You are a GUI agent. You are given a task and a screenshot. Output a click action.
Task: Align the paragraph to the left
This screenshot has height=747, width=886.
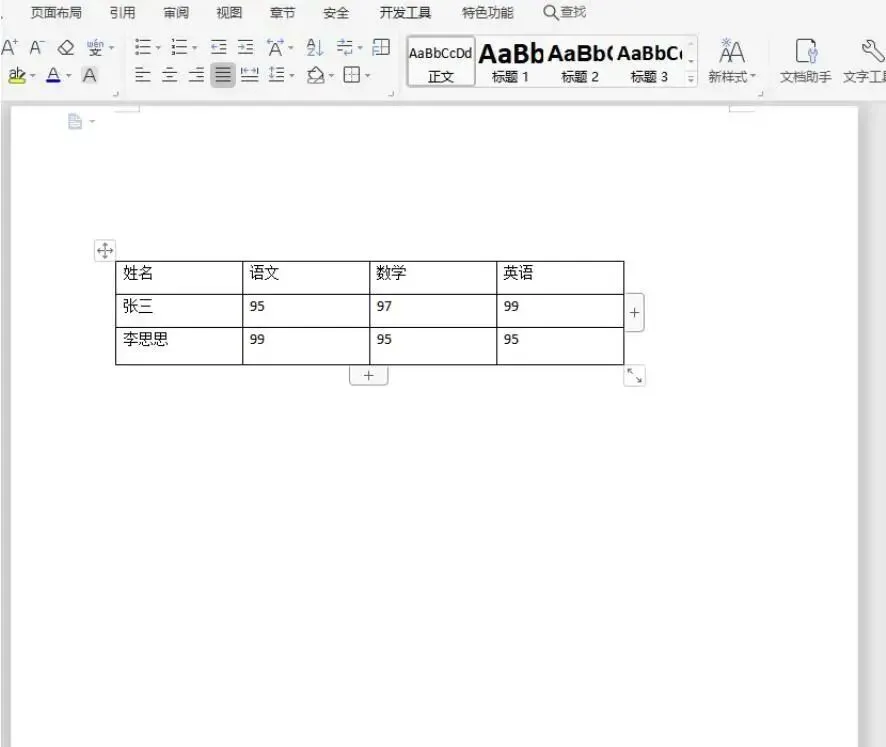pos(143,75)
